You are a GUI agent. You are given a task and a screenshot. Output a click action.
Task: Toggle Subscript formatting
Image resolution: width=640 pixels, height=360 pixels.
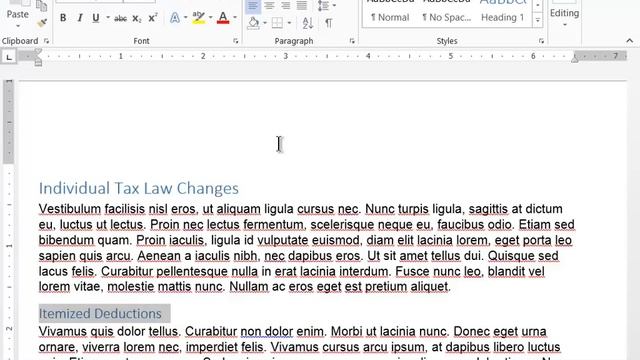pyautogui.click(x=137, y=19)
